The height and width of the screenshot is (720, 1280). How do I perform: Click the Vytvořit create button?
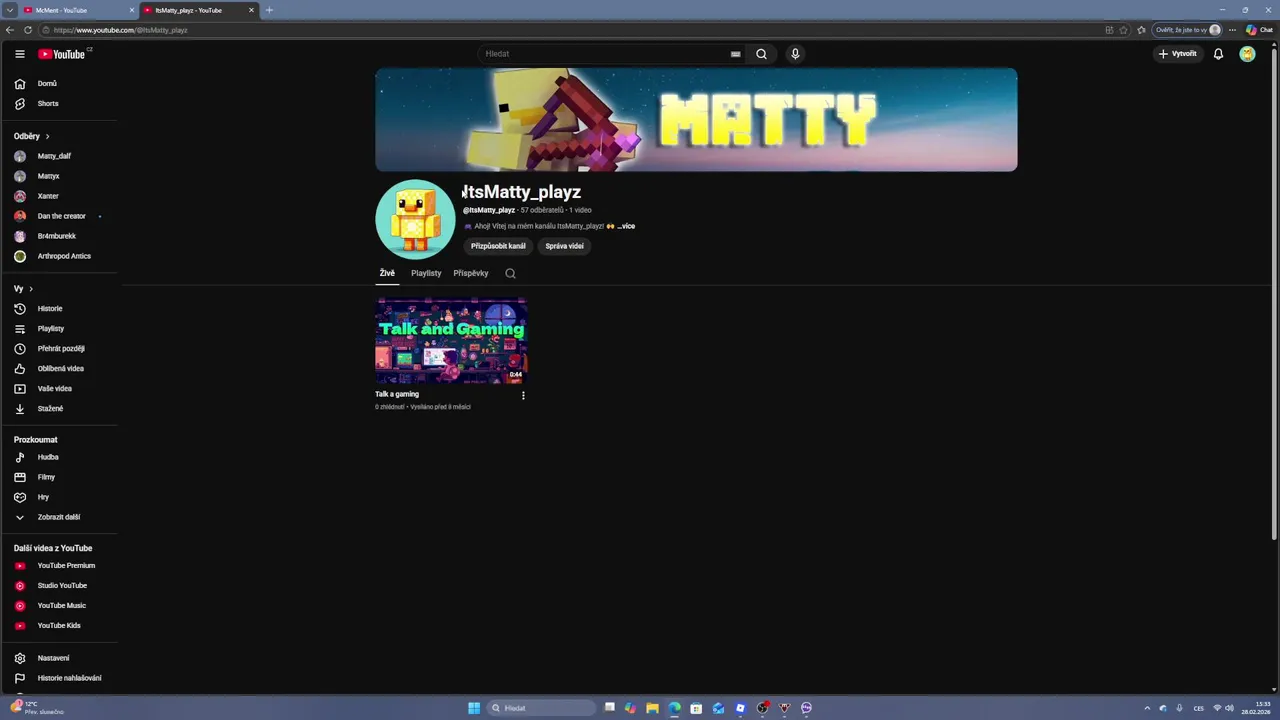click(1177, 54)
